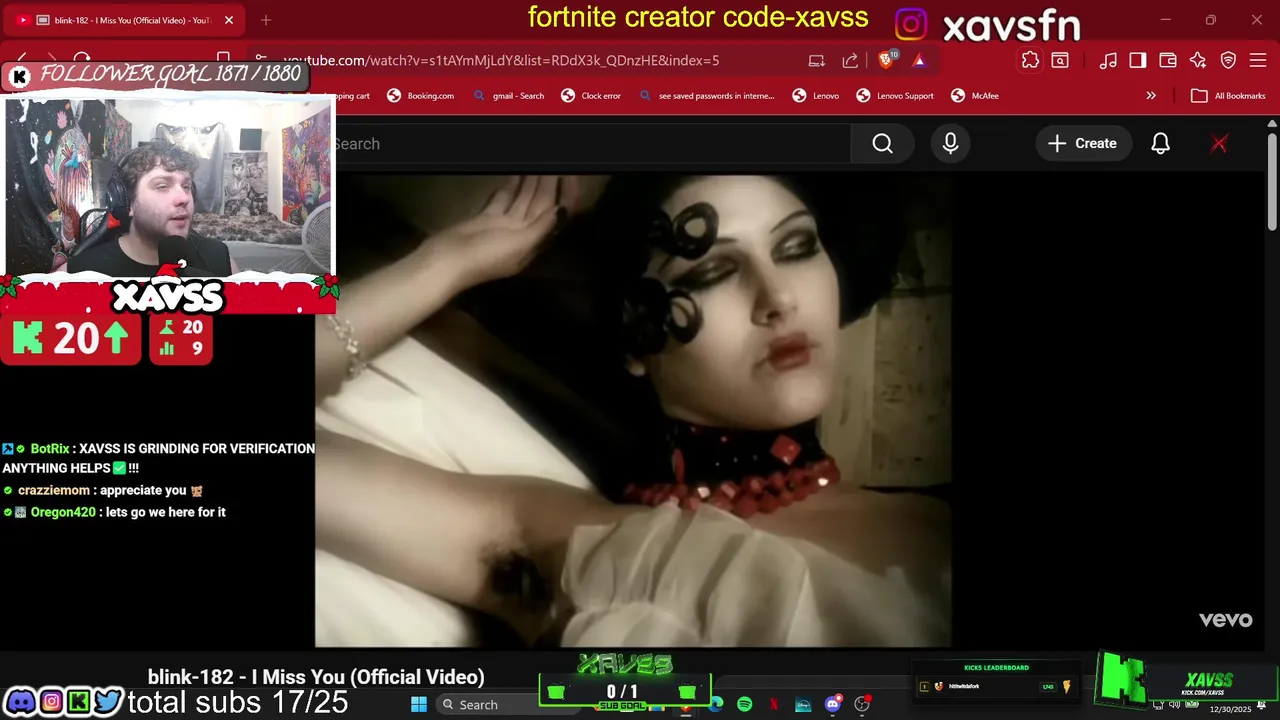Open the Clock error bookmark
This screenshot has width=1280, height=720.
point(590,96)
